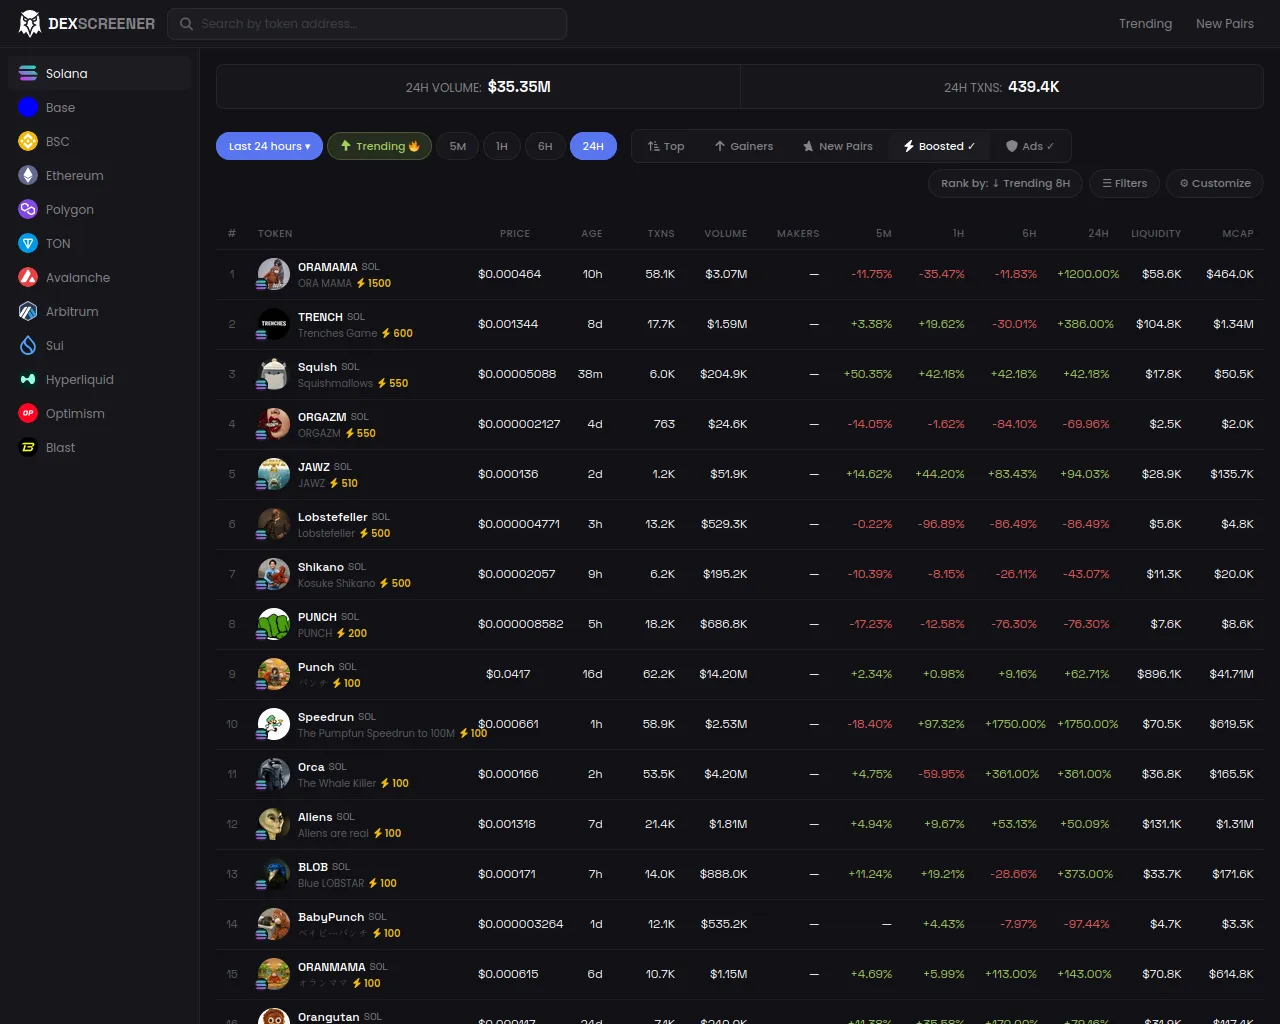Switch to the Top tab

(666, 146)
